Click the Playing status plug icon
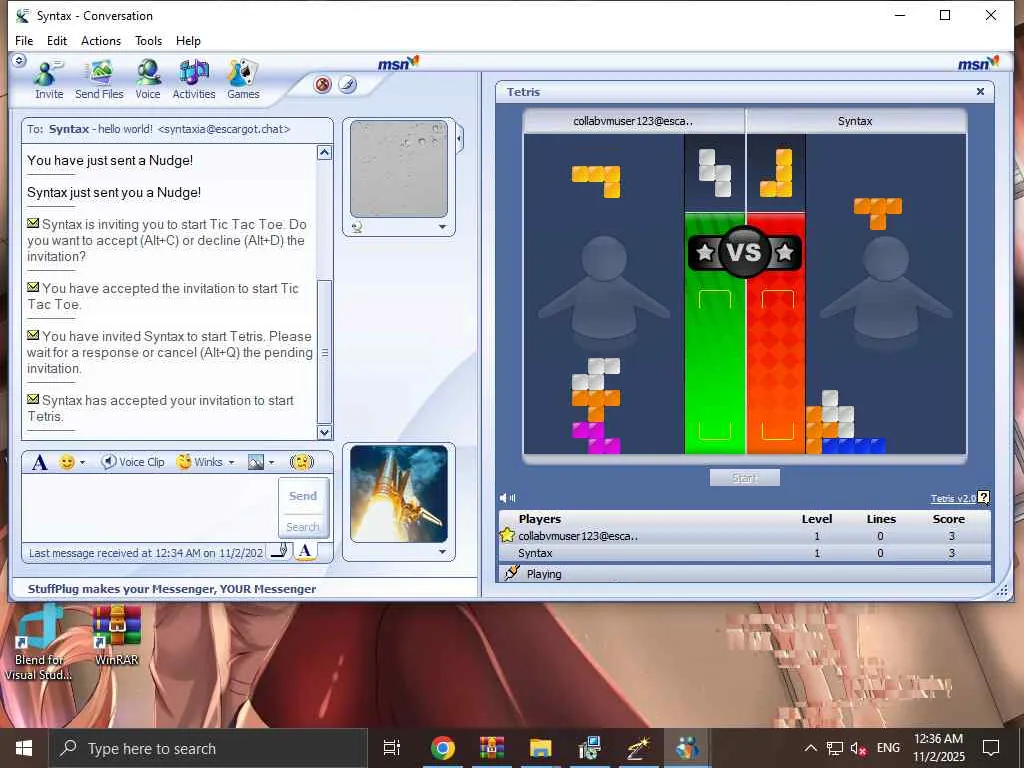This screenshot has height=768, width=1024. (511, 573)
